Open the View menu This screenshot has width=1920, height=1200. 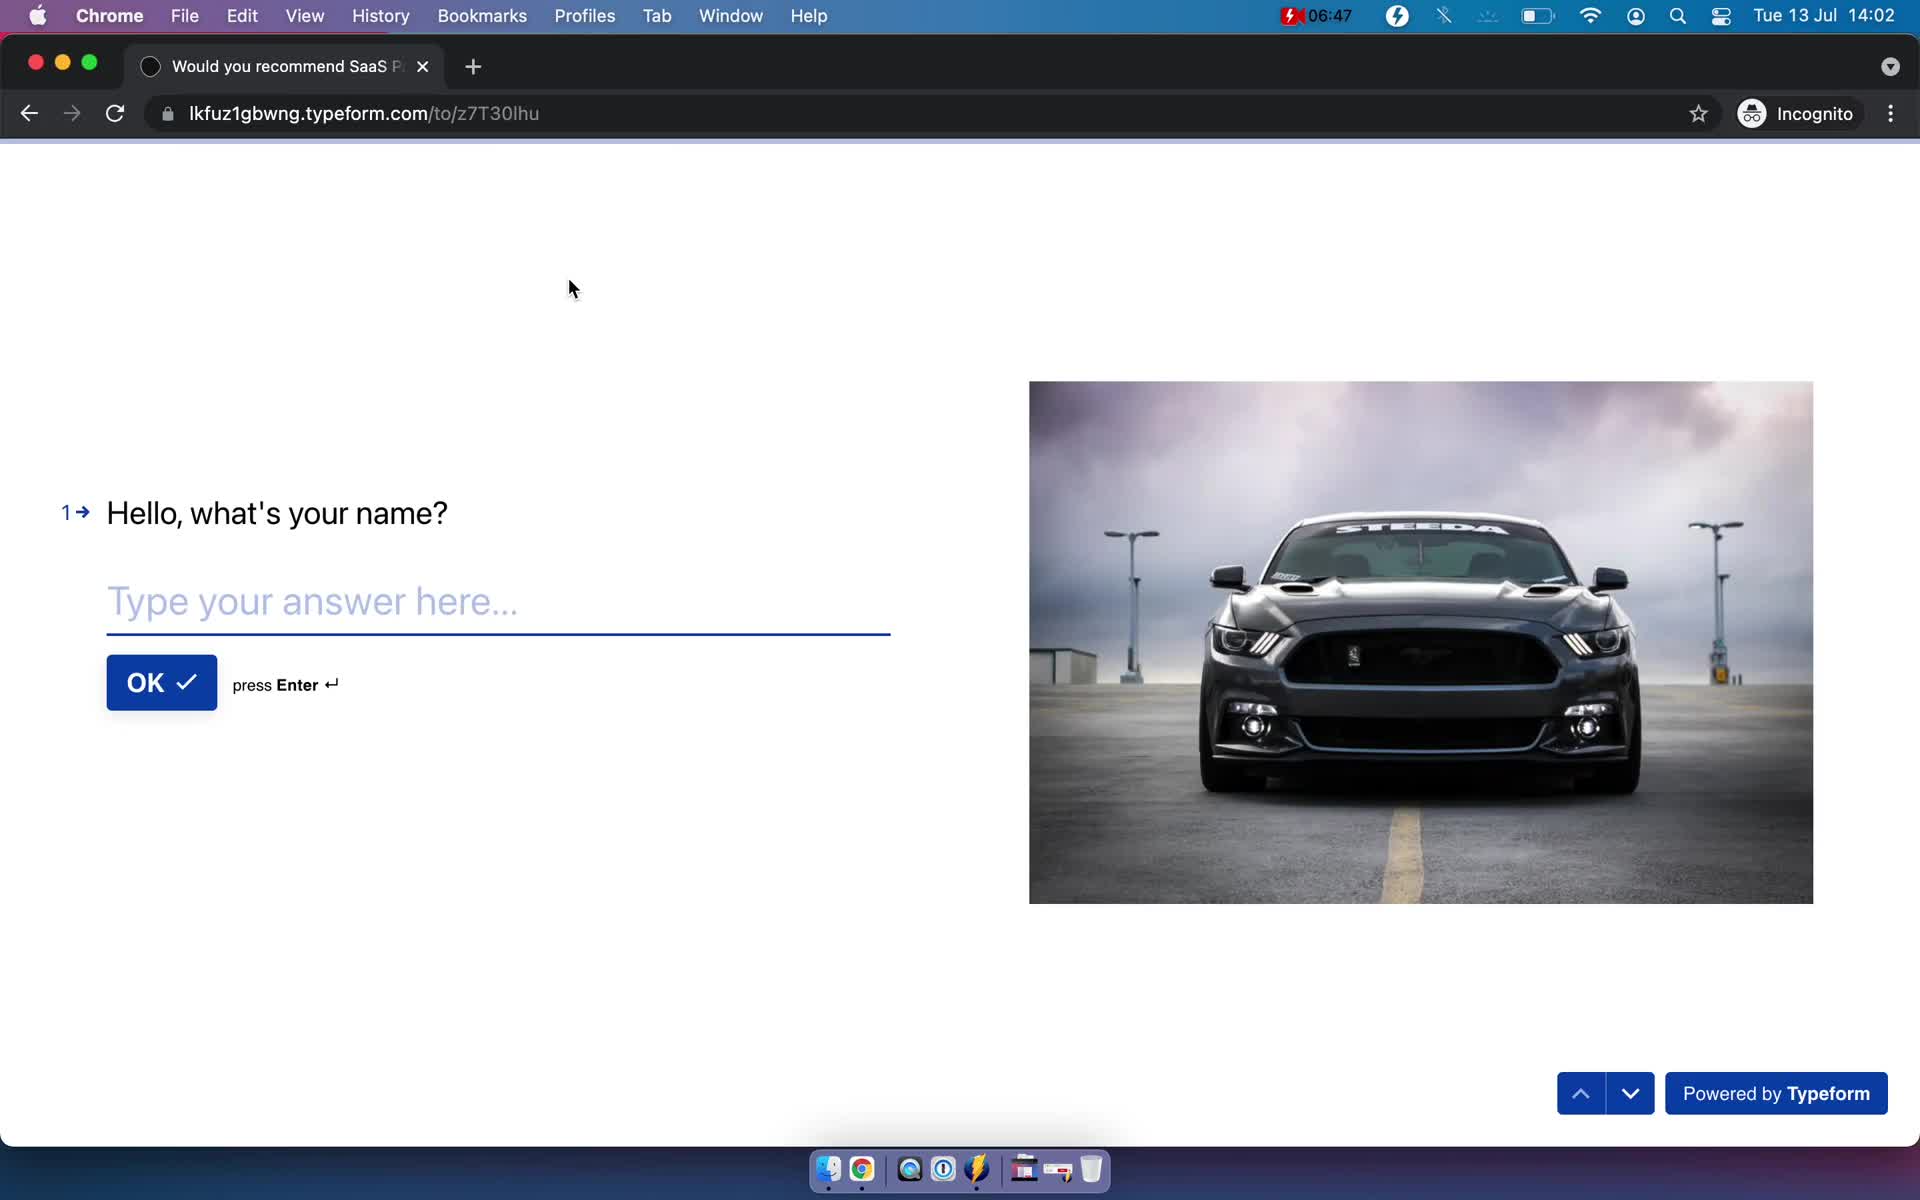(304, 16)
